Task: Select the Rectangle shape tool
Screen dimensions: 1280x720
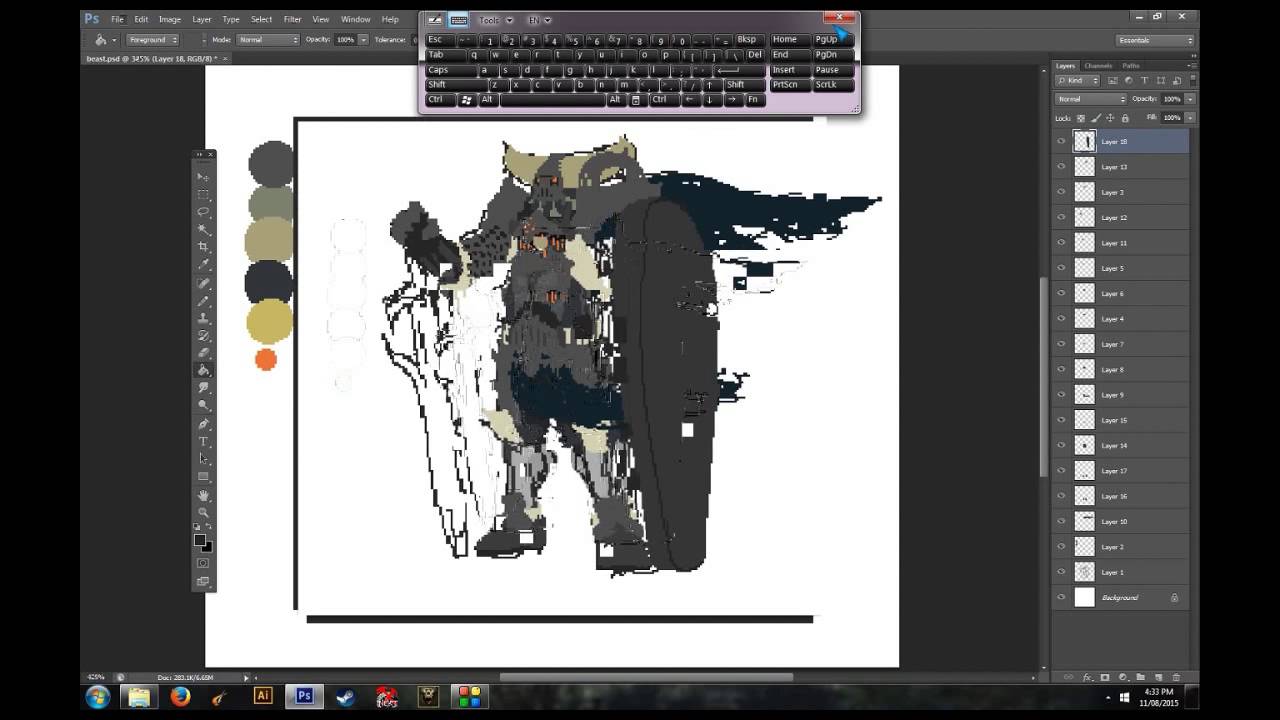Action: click(203, 476)
